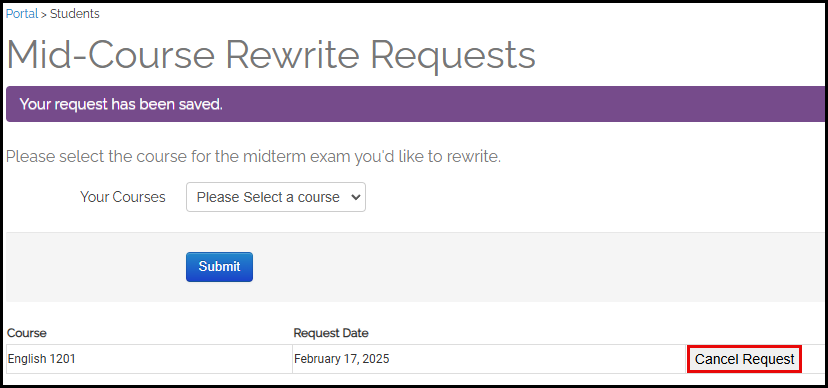Click the breadcrumb separator after Portal
The height and width of the screenshot is (388, 828).
point(44,14)
